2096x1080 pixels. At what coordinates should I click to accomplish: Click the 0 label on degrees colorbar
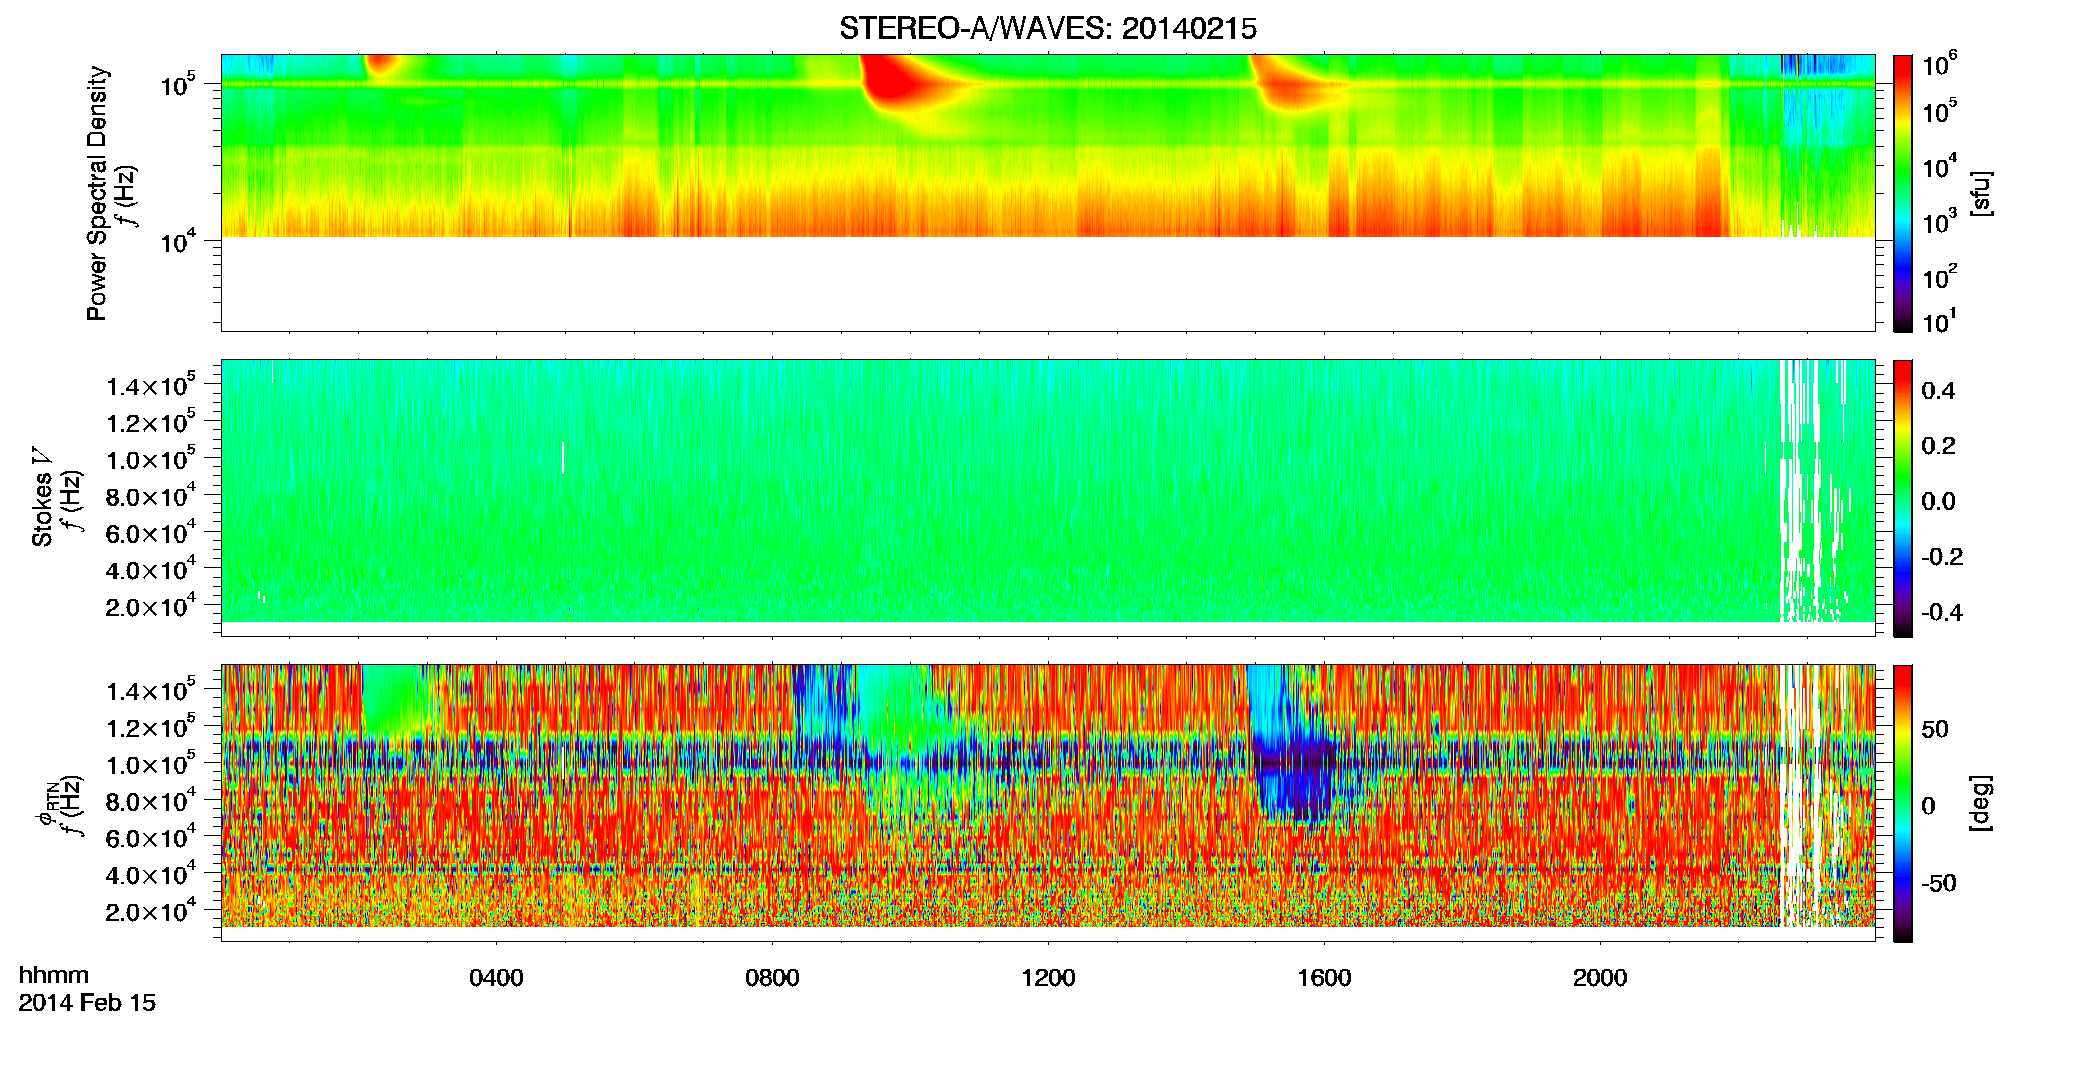1928,805
